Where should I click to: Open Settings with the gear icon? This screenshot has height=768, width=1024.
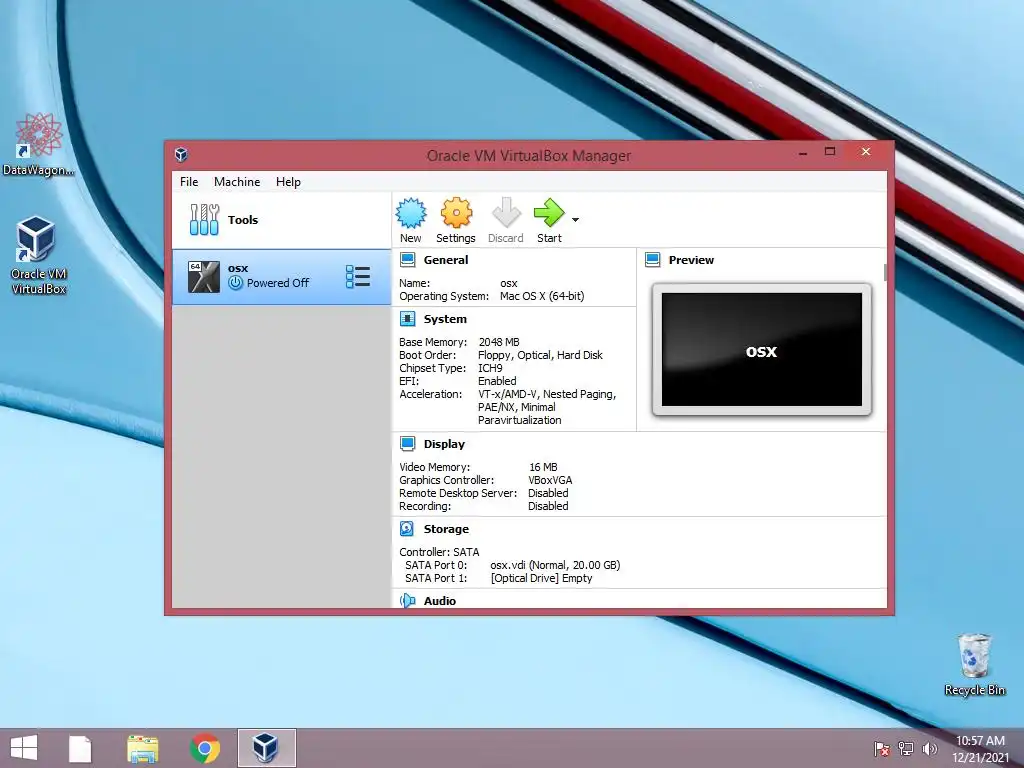[x=456, y=214]
